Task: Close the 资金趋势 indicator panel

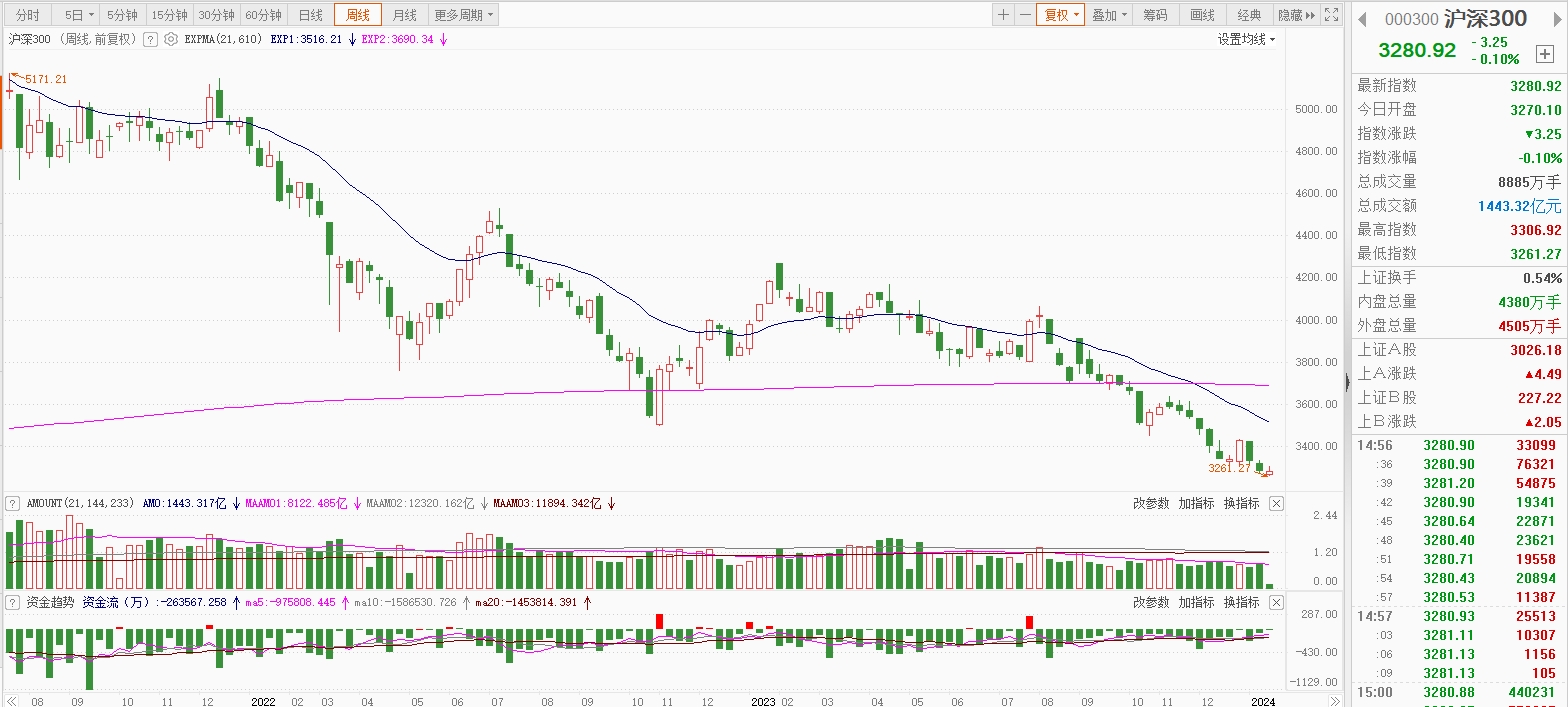Action: tap(1276, 602)
